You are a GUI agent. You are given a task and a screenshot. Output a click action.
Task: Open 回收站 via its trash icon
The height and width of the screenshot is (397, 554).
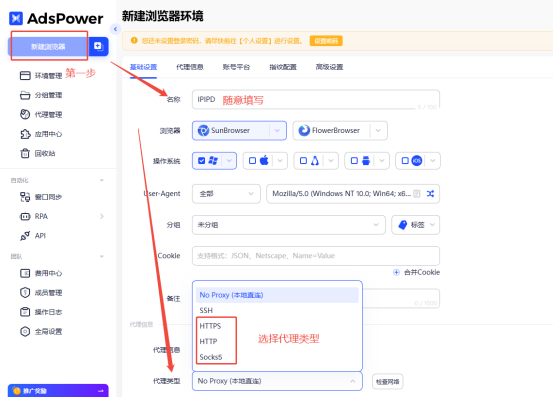pyautogui.click(x=25, y=153)
